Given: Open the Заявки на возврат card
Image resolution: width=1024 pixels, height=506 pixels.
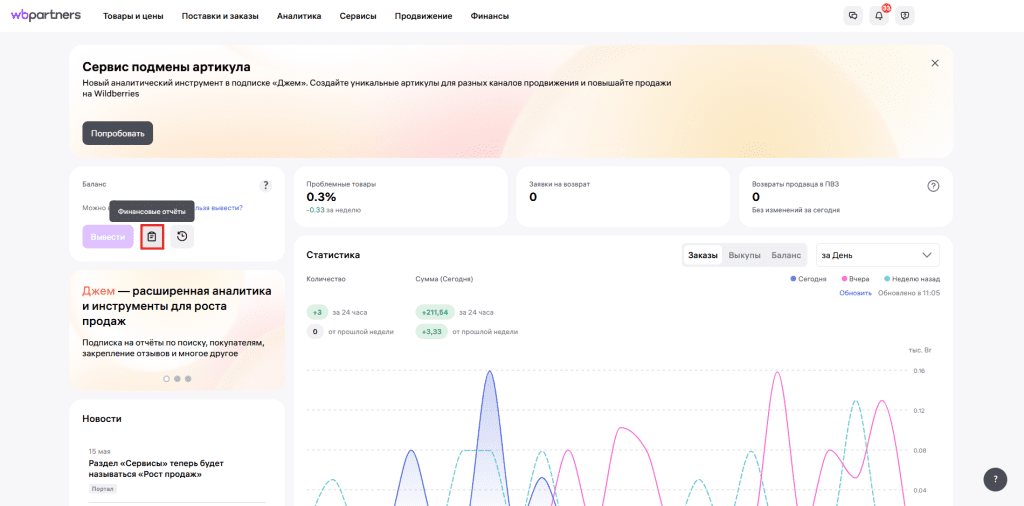Looking at the screenshot, I should (x=623, y=197).
